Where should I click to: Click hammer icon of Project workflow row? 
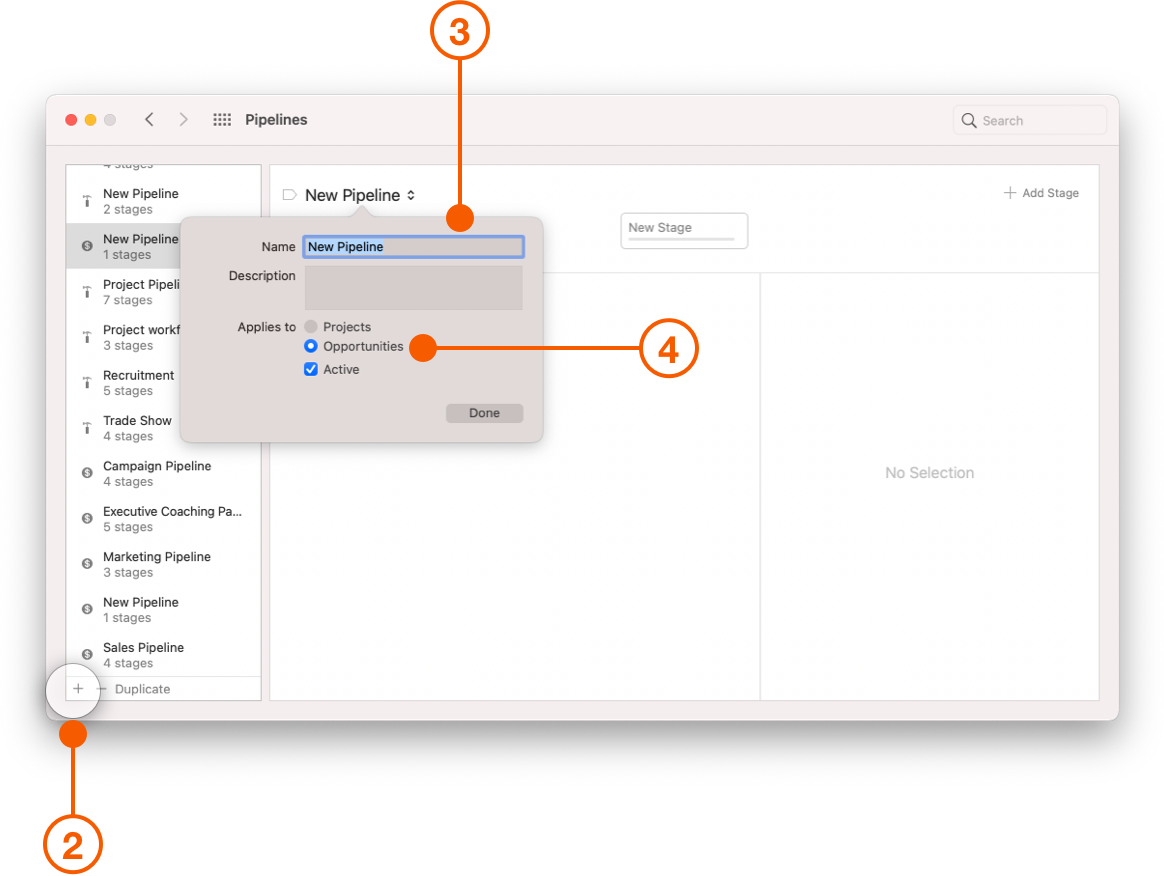pyautogui.click(x=87, y=338)
